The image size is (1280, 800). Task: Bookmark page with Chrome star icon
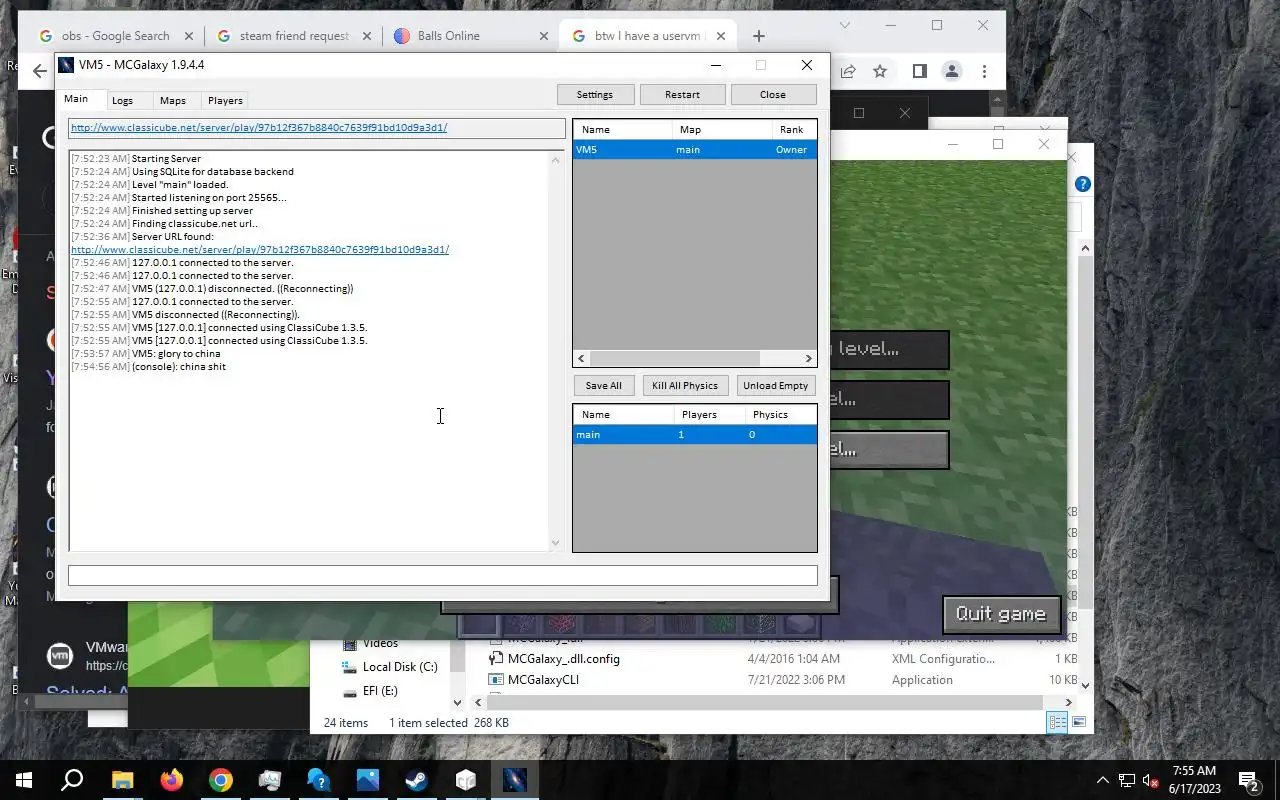click(880, 71)
